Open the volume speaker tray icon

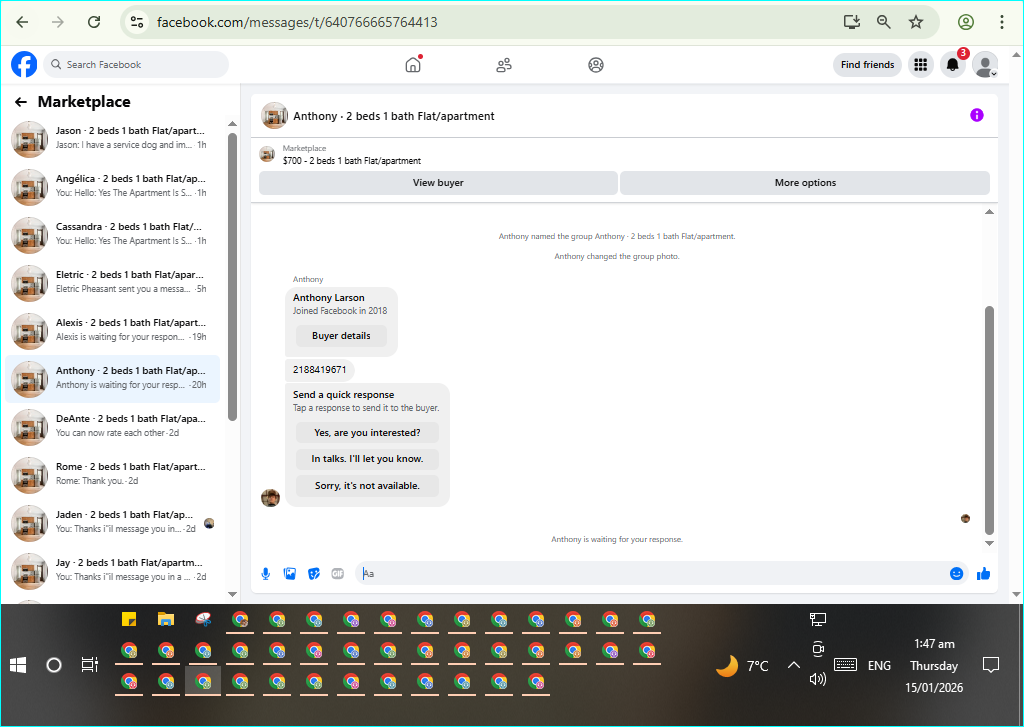(818, 679)
